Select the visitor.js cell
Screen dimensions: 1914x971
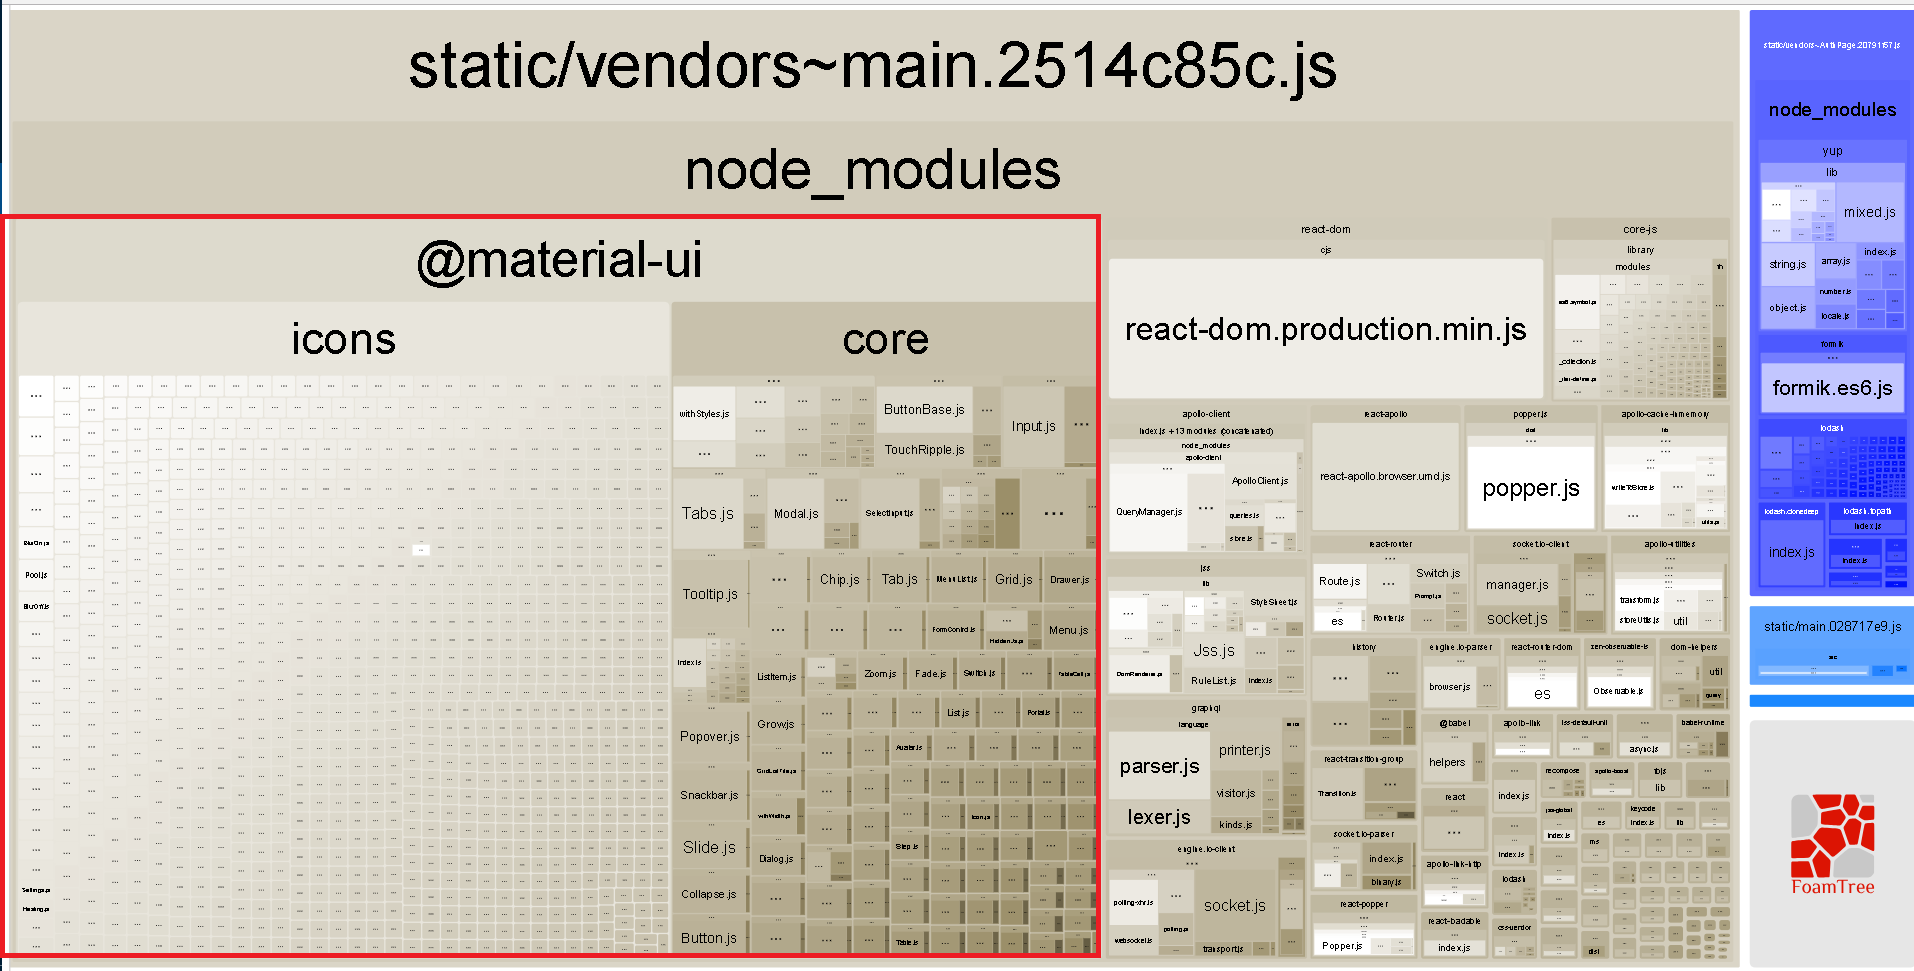[x=1236, y=794]
